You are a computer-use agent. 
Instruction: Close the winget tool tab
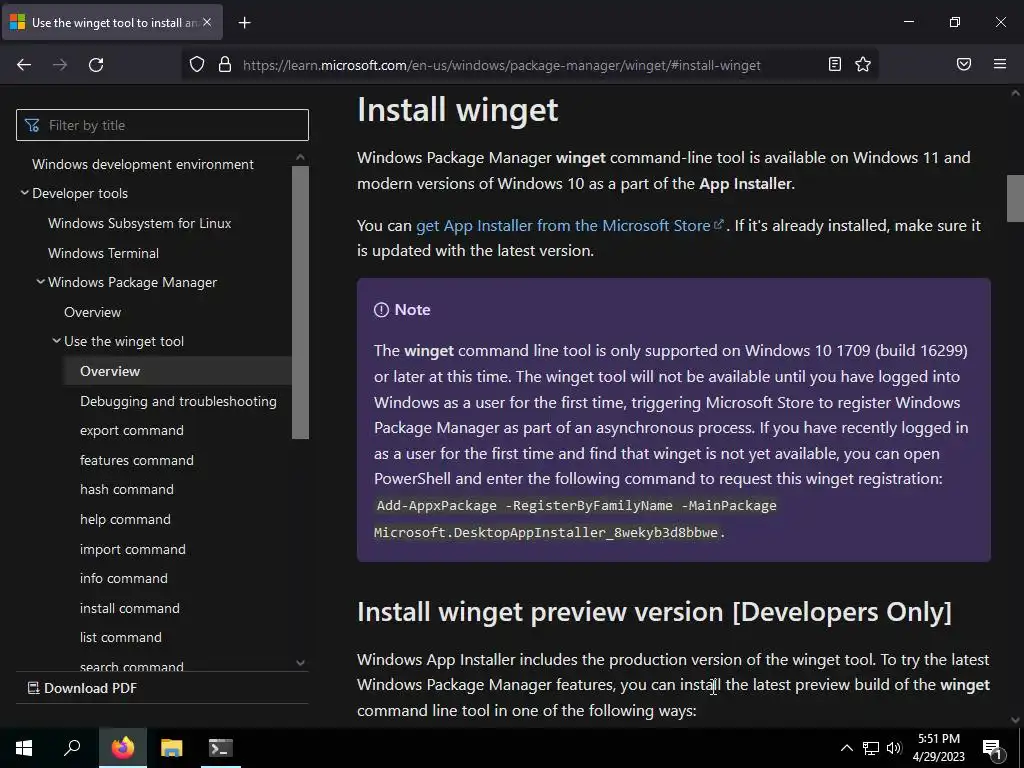[x=207, y=22]
